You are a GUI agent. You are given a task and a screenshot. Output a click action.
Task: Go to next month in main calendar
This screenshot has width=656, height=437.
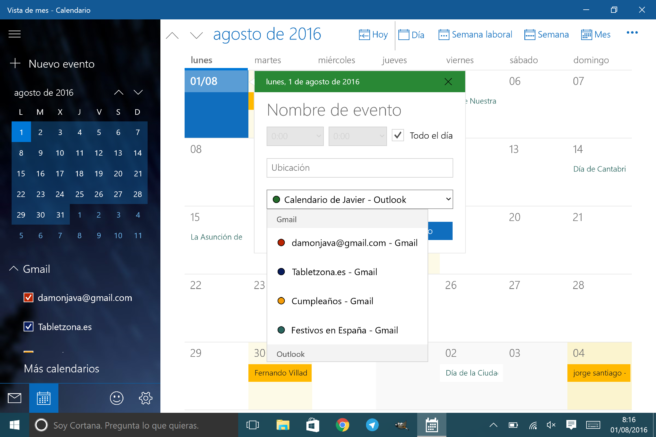point(196,36)
